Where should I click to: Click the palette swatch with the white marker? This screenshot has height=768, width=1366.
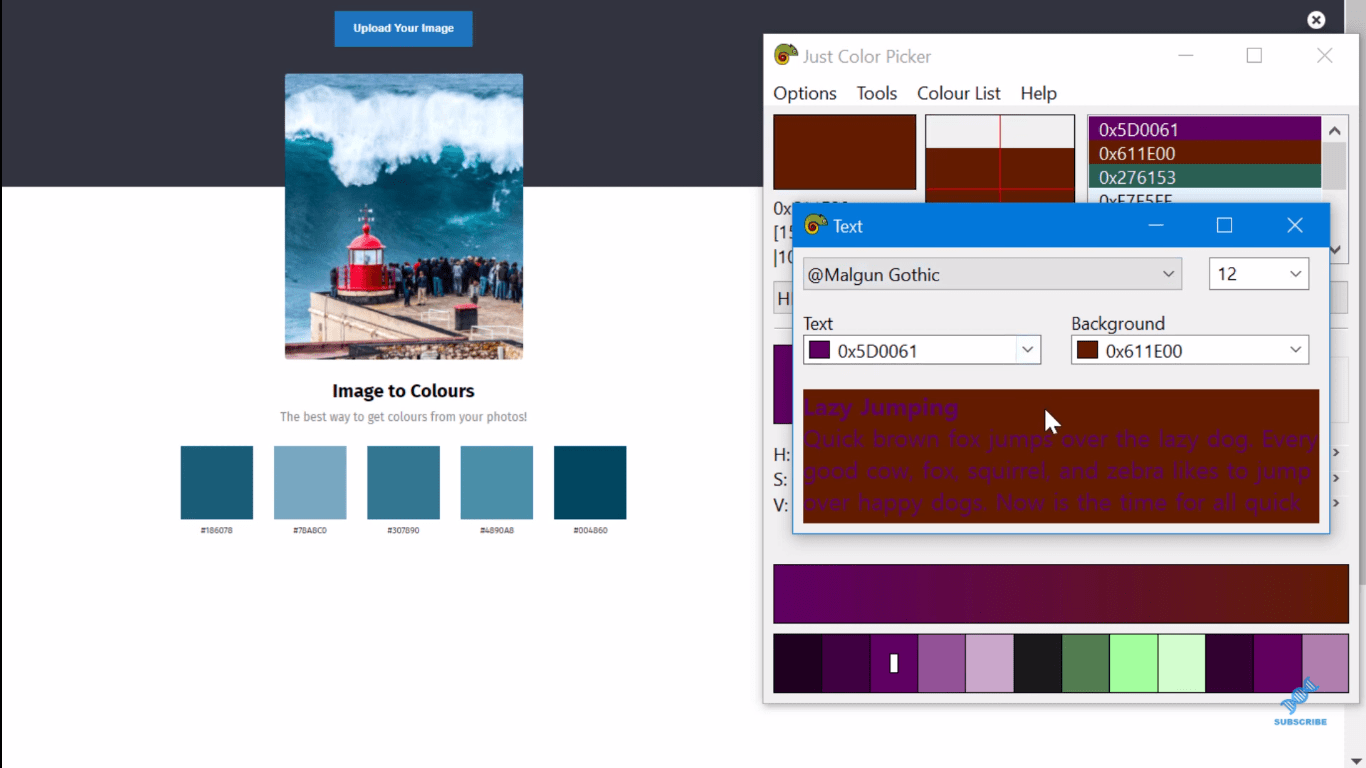[x=894, y=663]
